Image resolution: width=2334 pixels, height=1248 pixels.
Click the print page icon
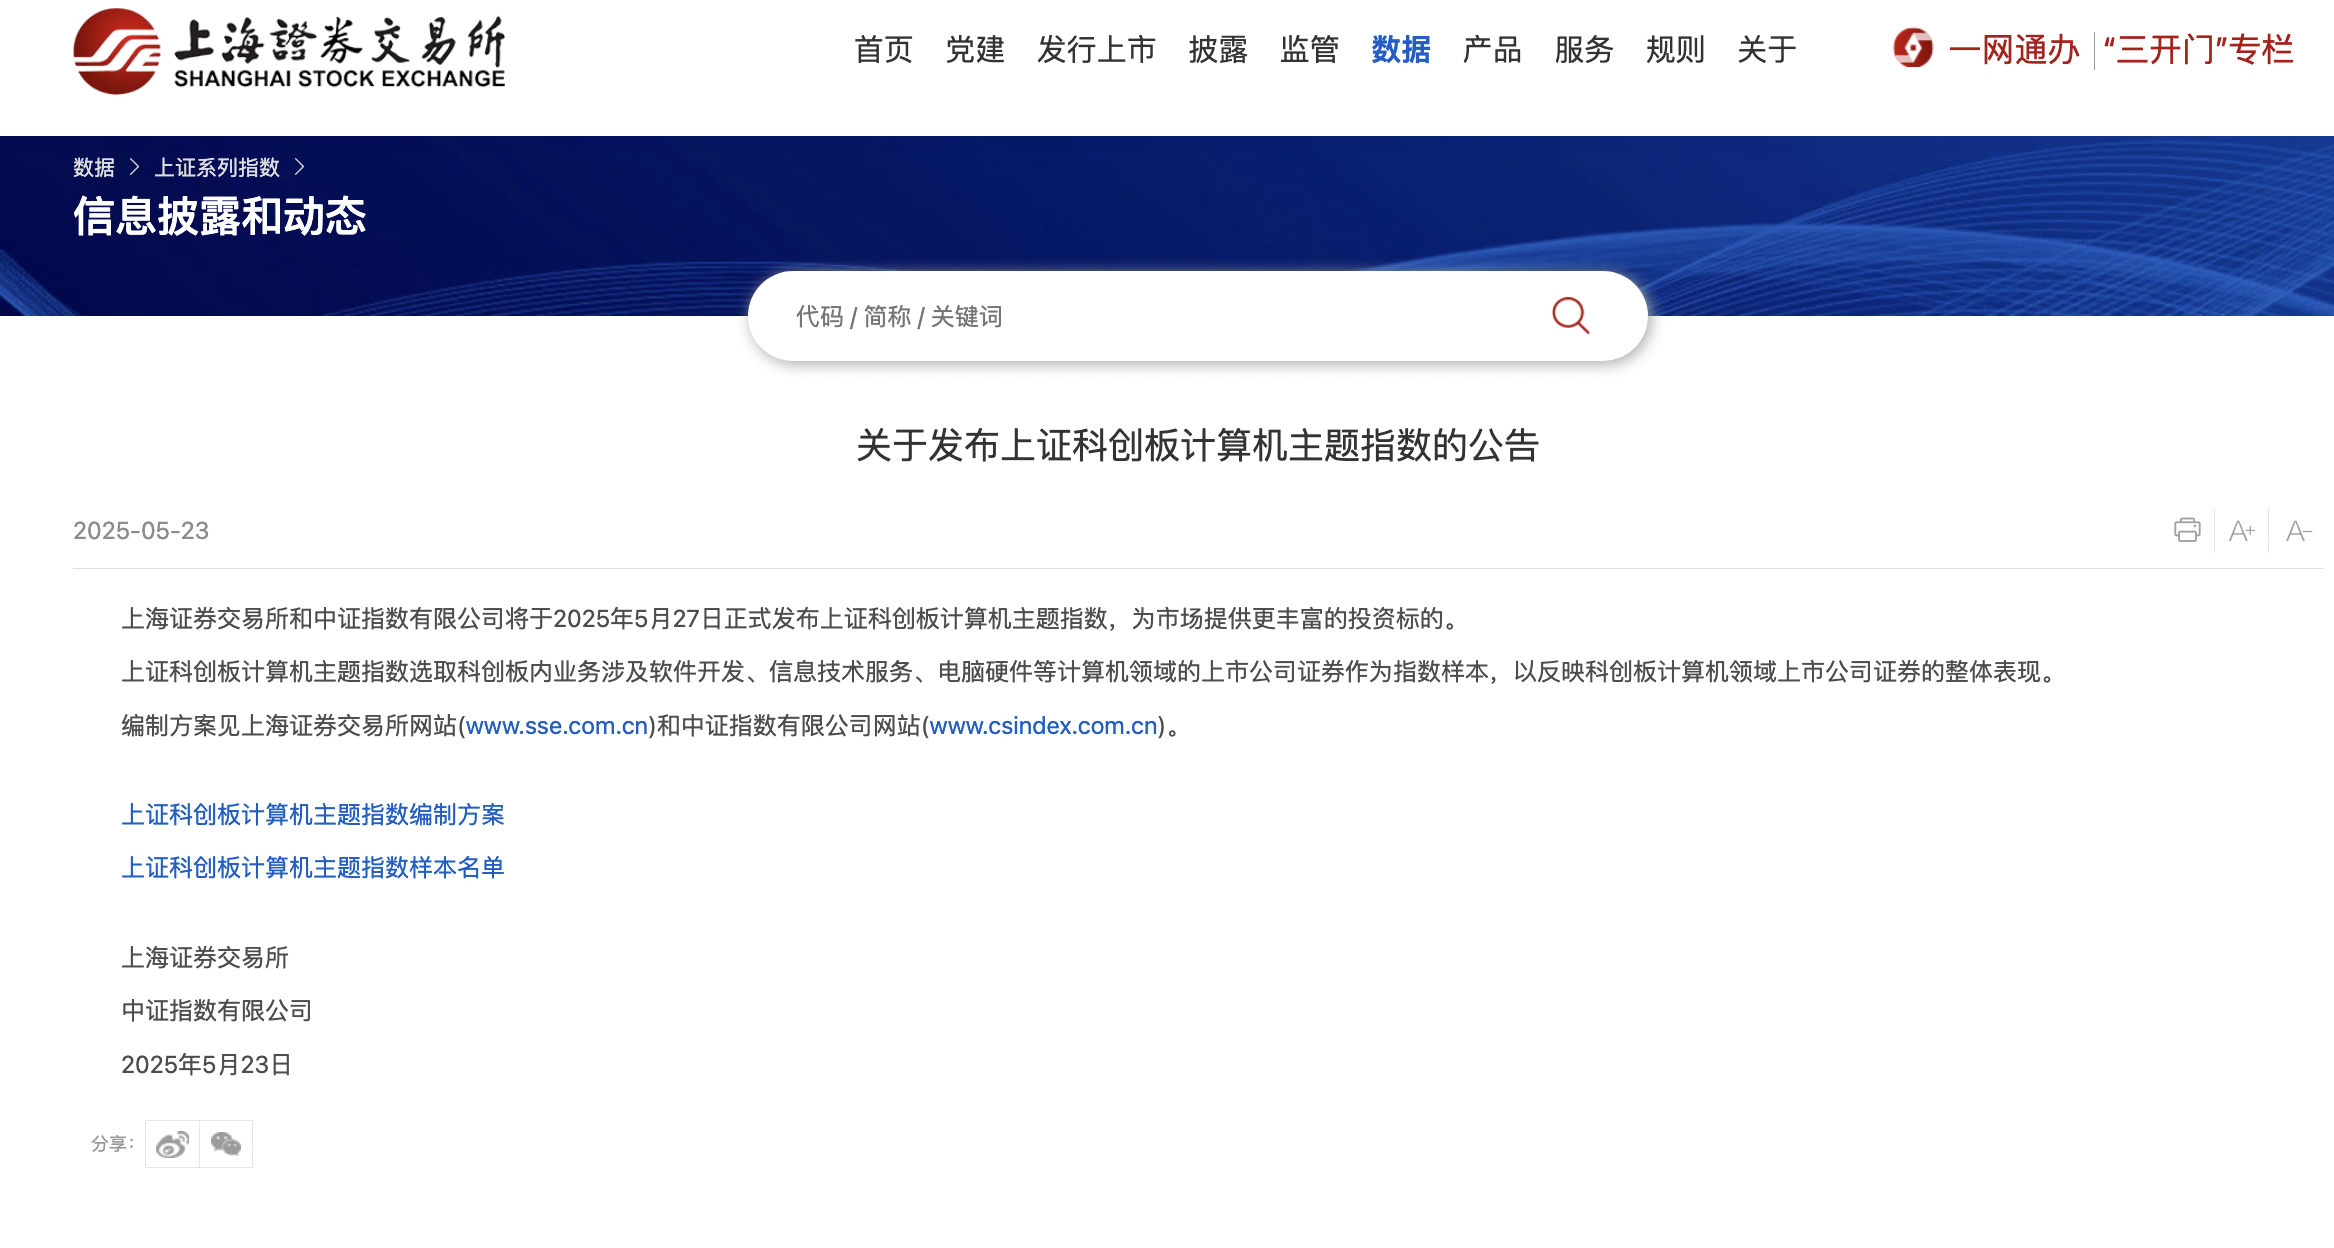click(x=2187, y=530)
